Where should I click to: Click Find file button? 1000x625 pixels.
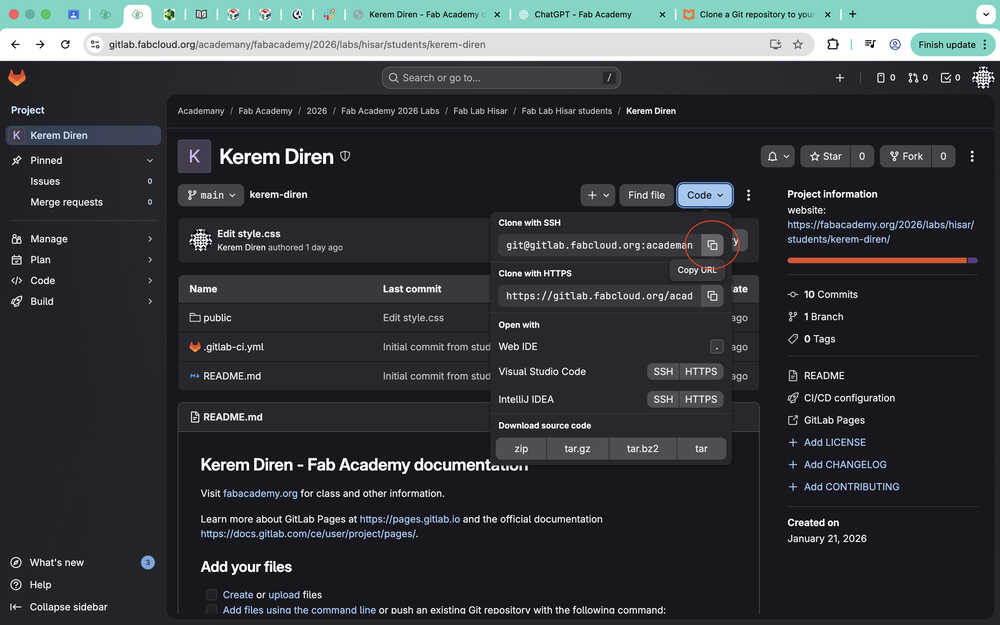point(646,195)
